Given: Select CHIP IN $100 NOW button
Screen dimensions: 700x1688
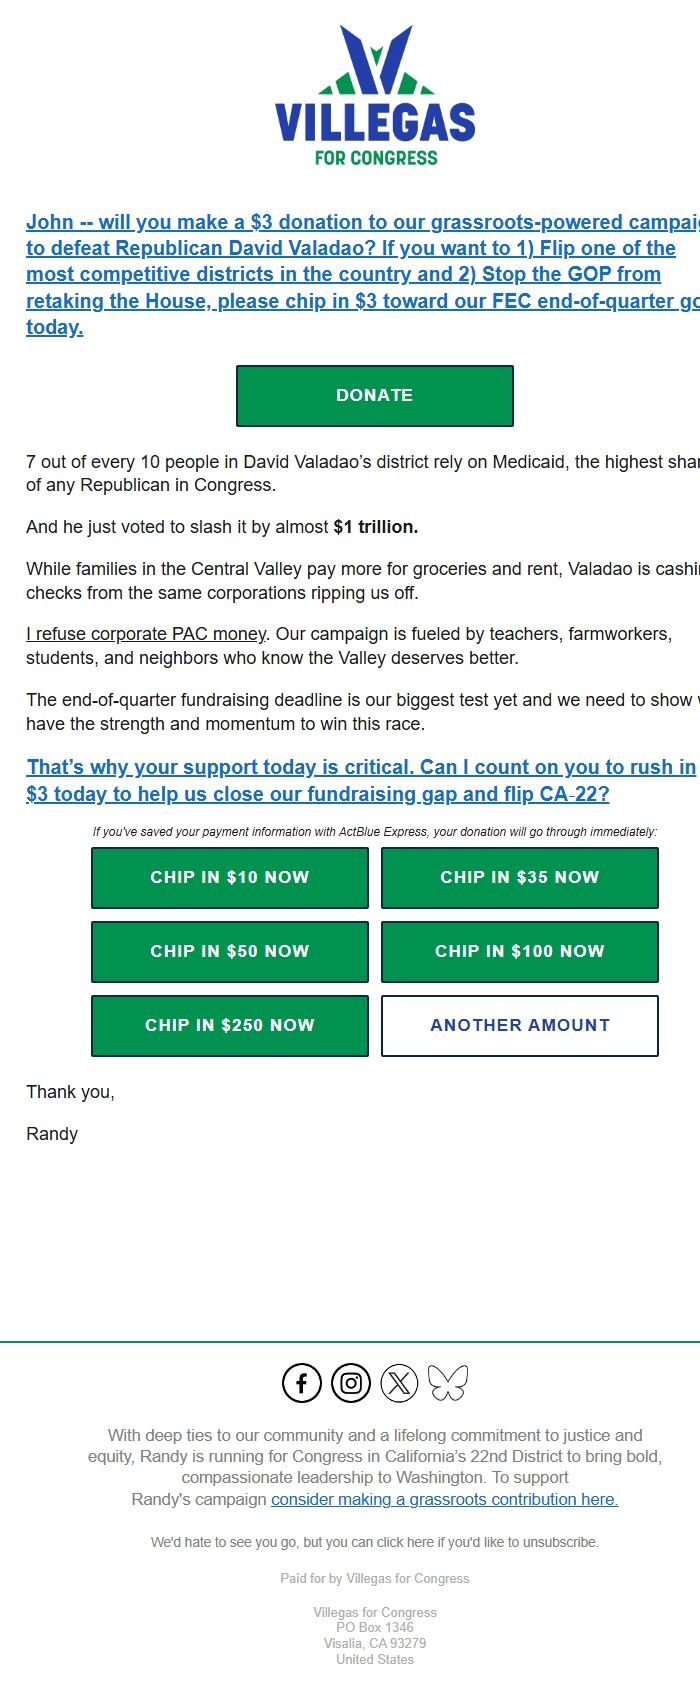Looking at the screenshot, I should [520, 952].
